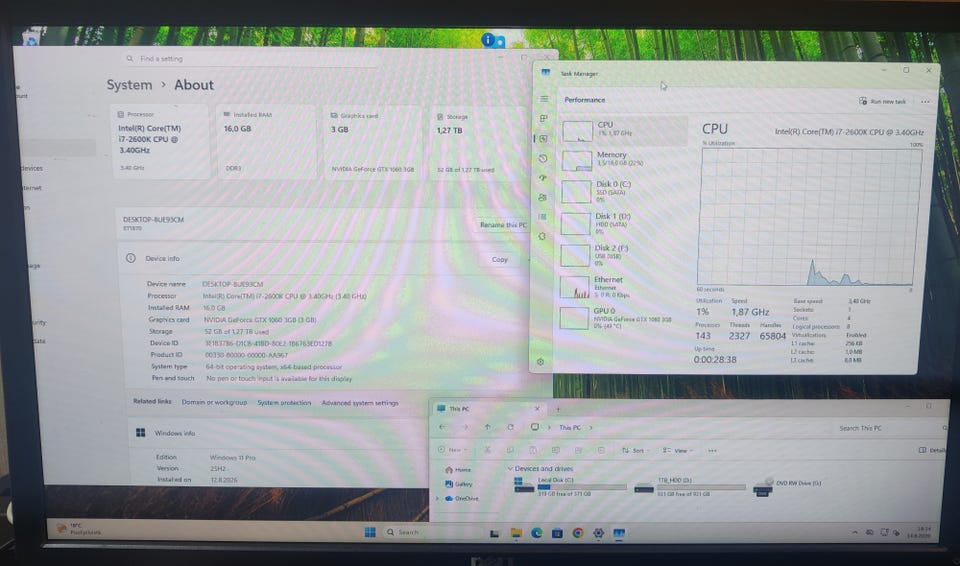Click Rename this PC button

point(503,225)
